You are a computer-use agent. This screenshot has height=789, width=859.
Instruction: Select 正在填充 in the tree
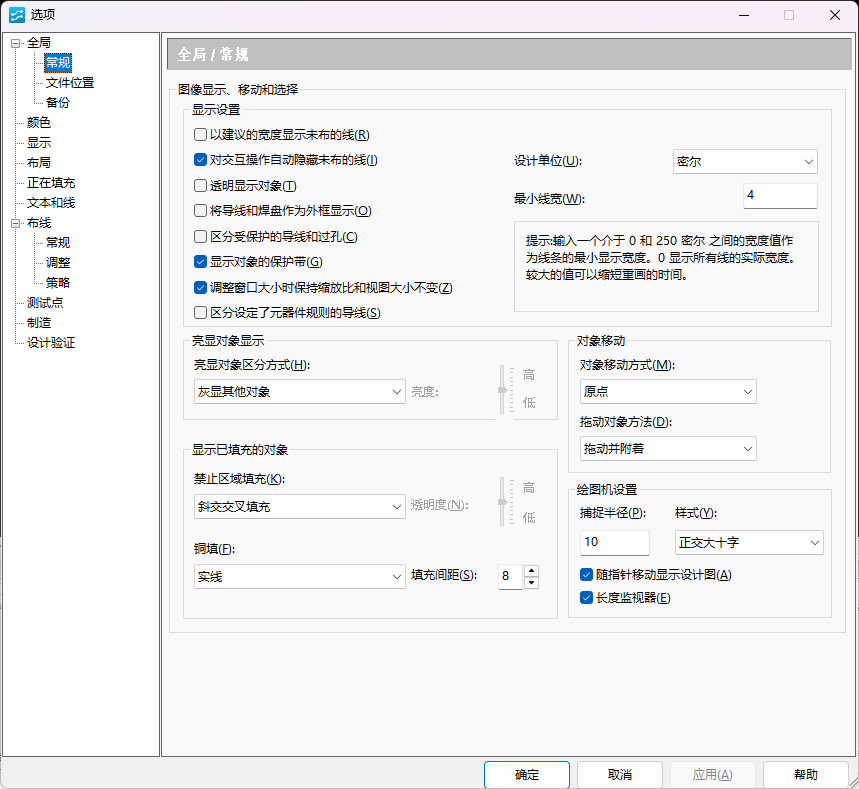(51, 183)
